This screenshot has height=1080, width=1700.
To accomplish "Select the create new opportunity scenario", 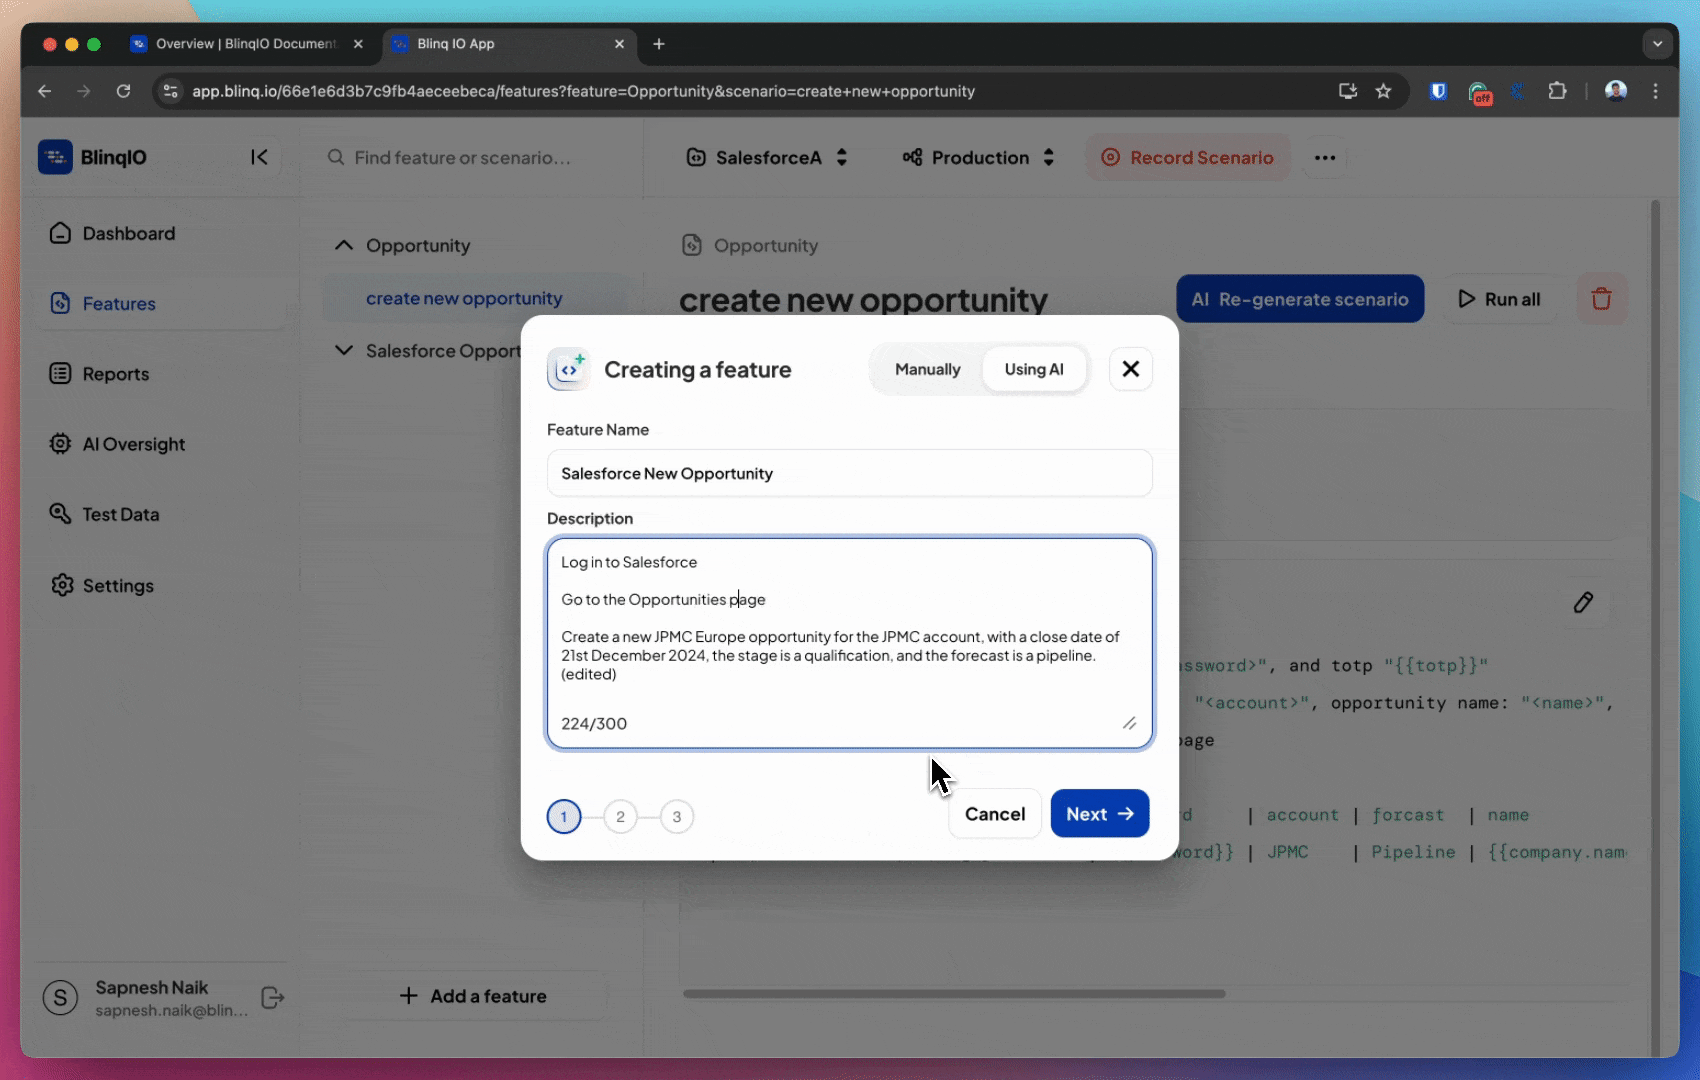I will click(x=464, y=298).
